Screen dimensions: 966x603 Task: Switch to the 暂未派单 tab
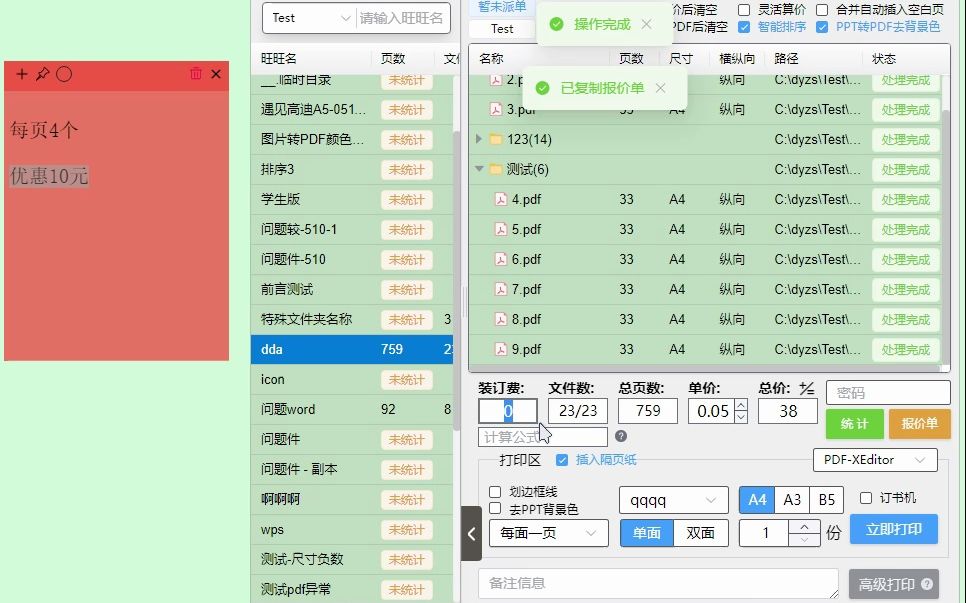[502, 7]
